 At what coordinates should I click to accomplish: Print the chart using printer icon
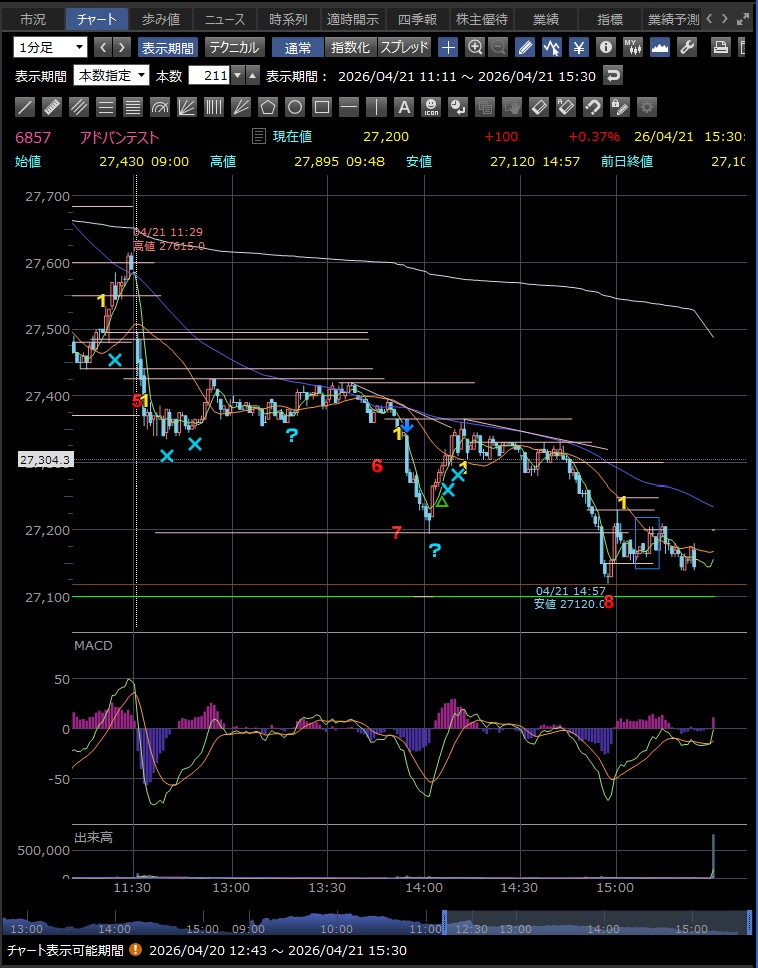tap(722, 47)
